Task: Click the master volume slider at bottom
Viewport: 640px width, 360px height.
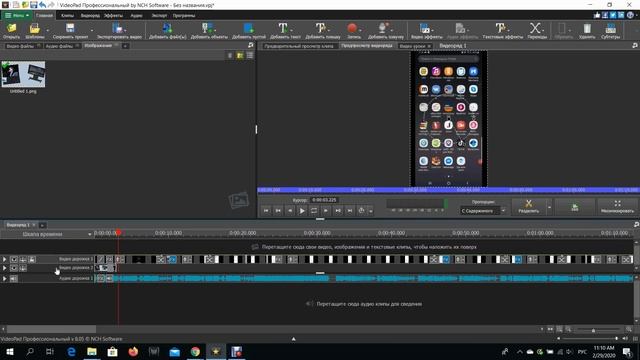Action: pyautogui.click(x=590, y=339)
